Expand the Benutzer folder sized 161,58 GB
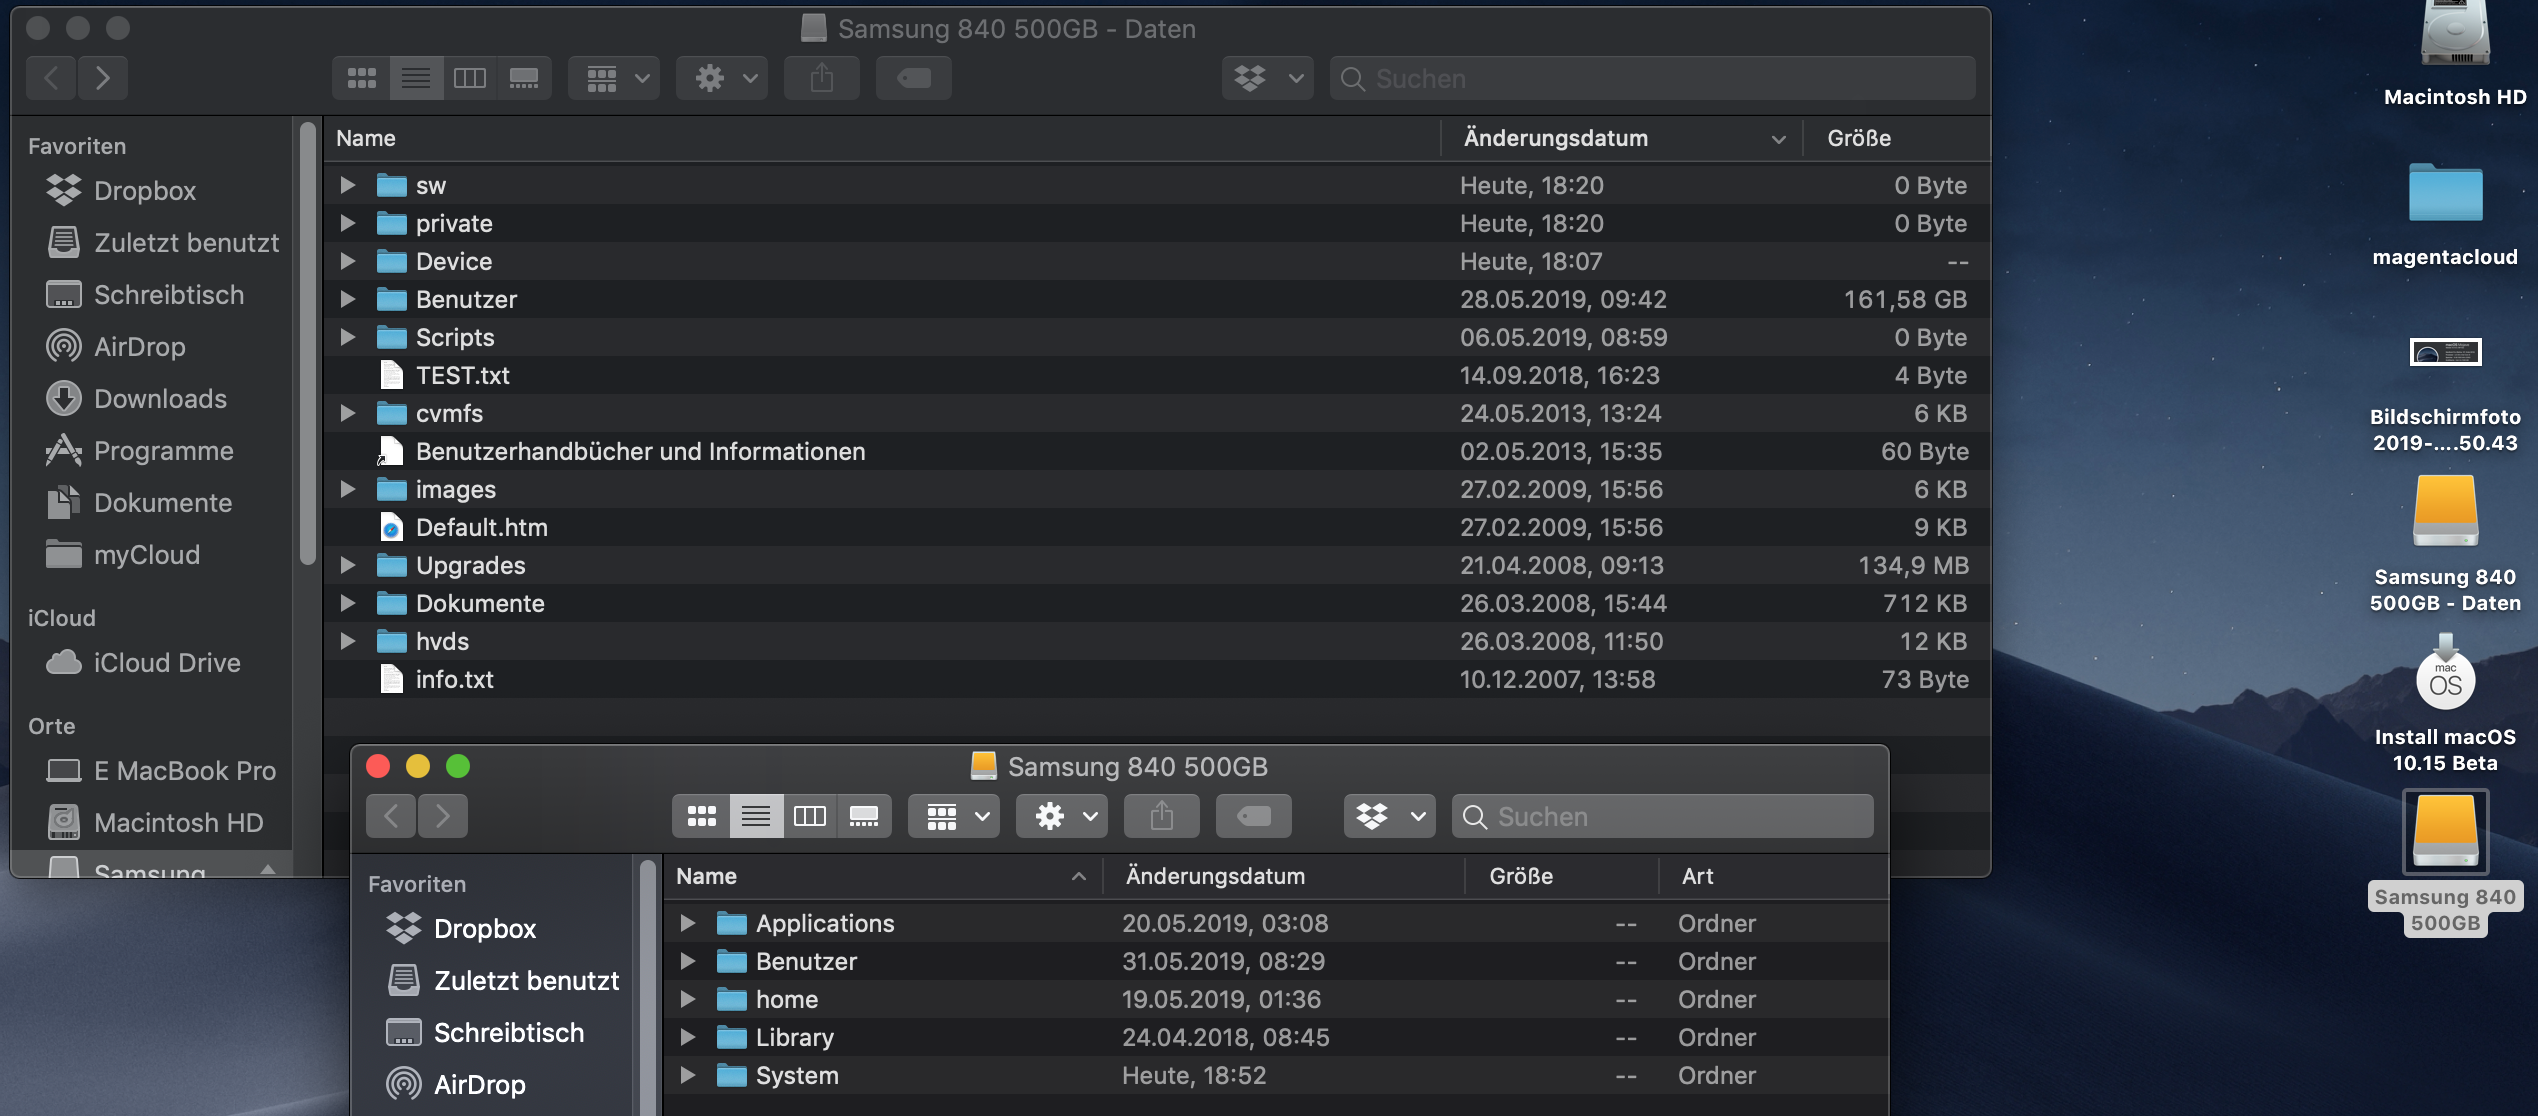This screenshot has height=1116, width=2538. 348,299
